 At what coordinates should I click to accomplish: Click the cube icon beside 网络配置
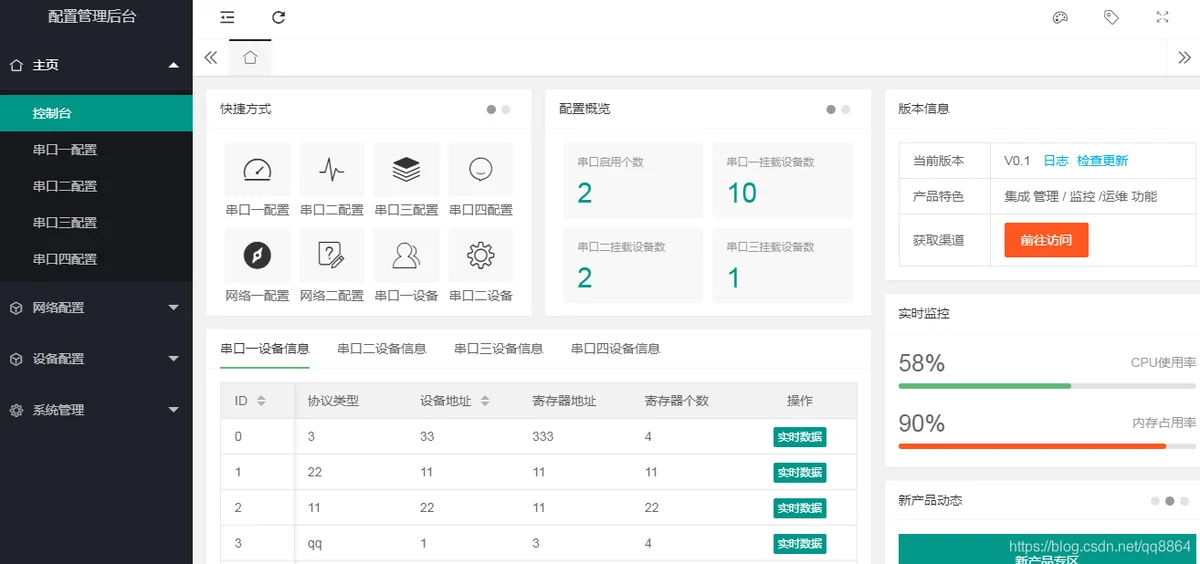[x=16, y=308]
